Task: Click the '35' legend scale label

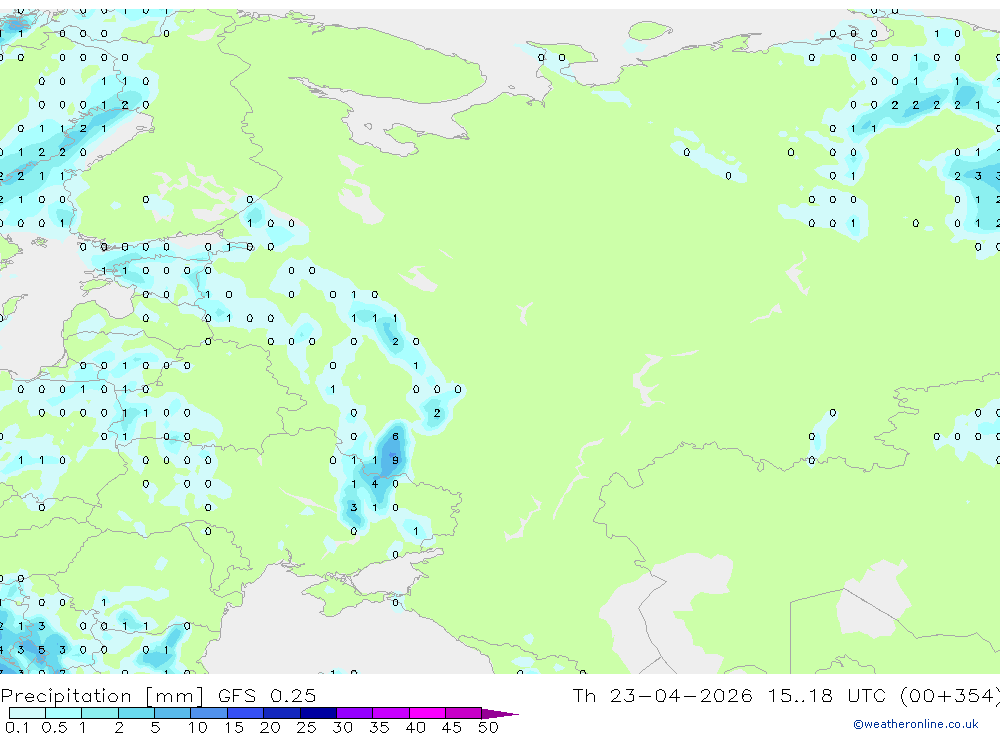Action: coord(379,727)
